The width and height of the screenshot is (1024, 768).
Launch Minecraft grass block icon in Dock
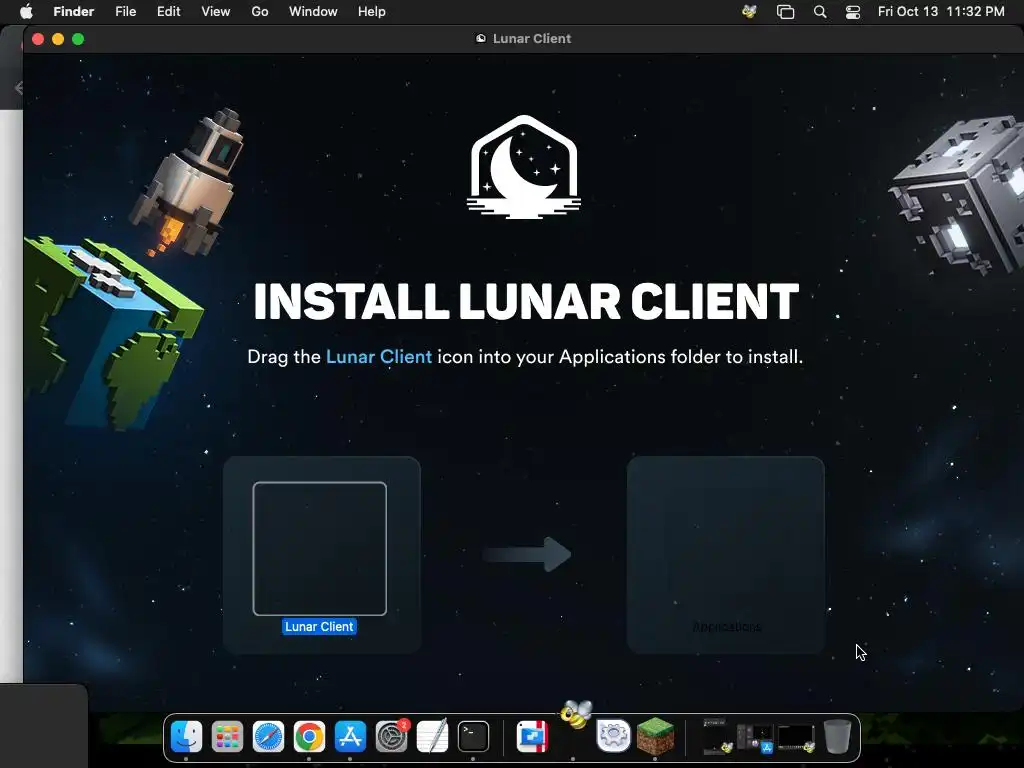coord(655,736)
